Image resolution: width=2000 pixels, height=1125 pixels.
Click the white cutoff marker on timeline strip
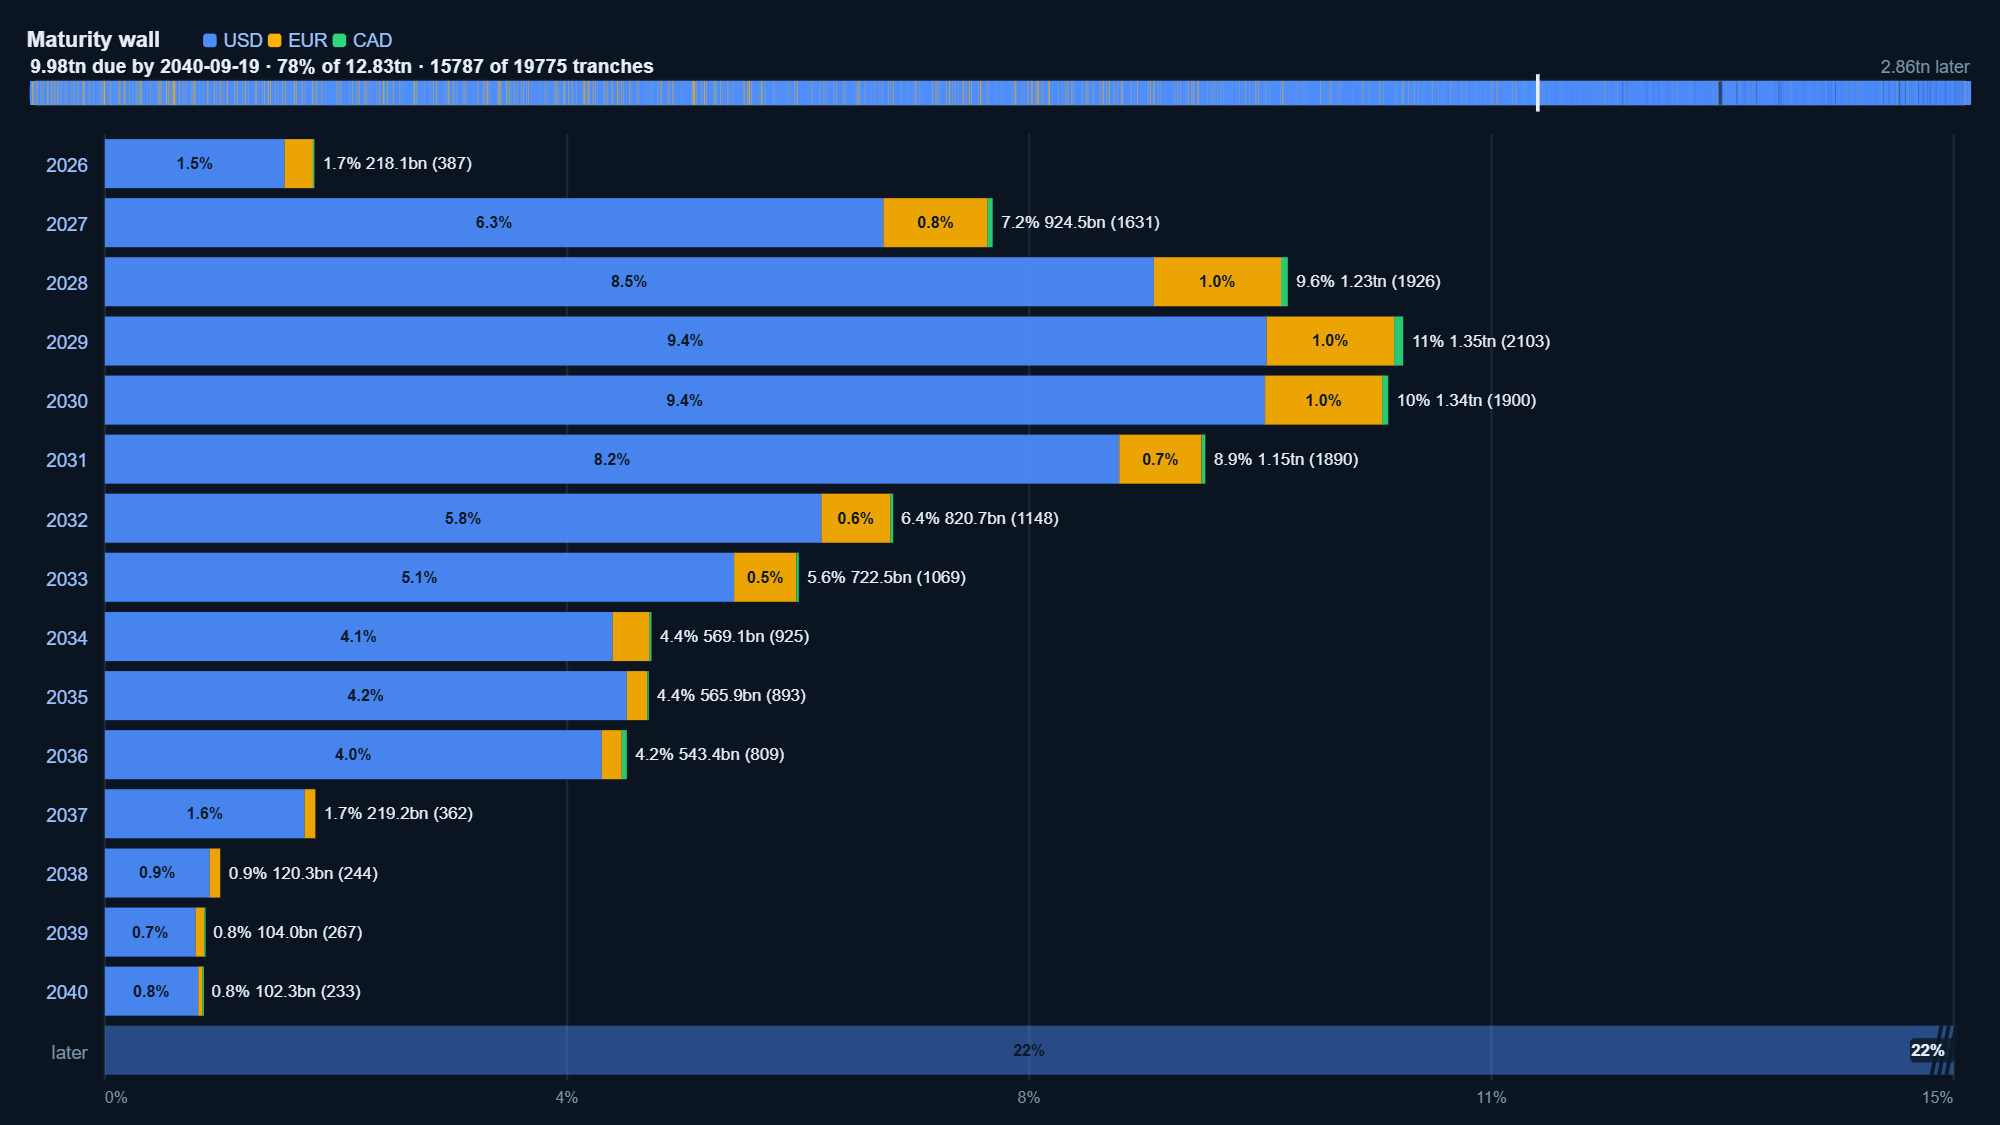tap(1538, 93)
